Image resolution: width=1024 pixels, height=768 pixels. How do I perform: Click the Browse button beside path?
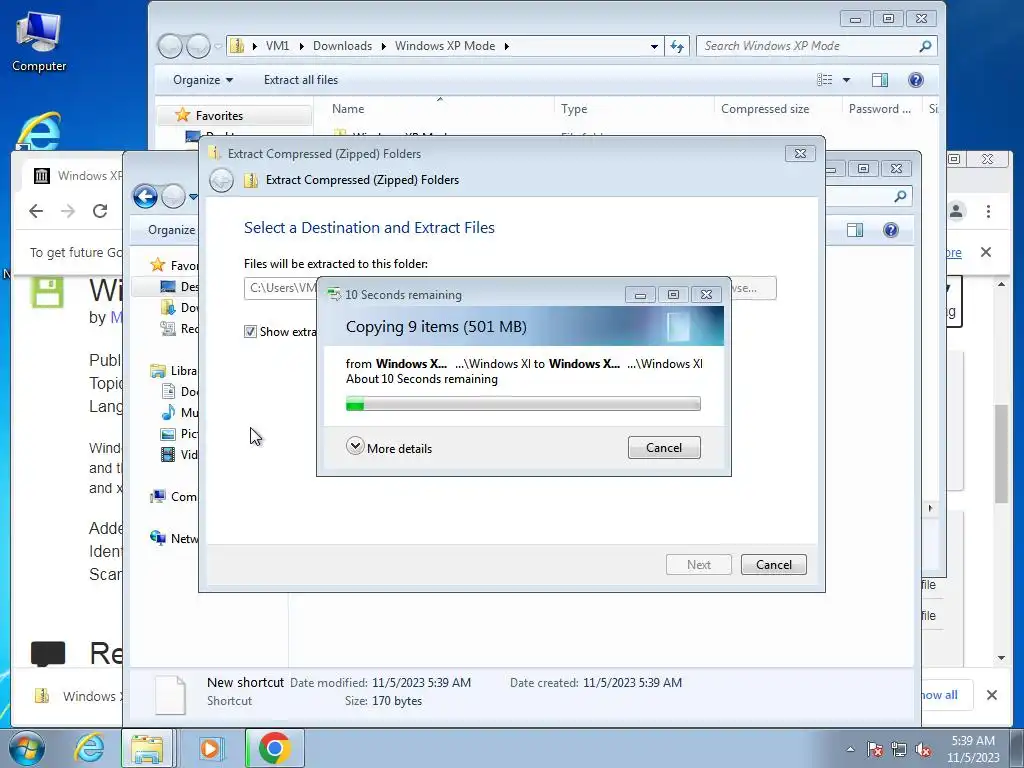(x=753, y=288)
